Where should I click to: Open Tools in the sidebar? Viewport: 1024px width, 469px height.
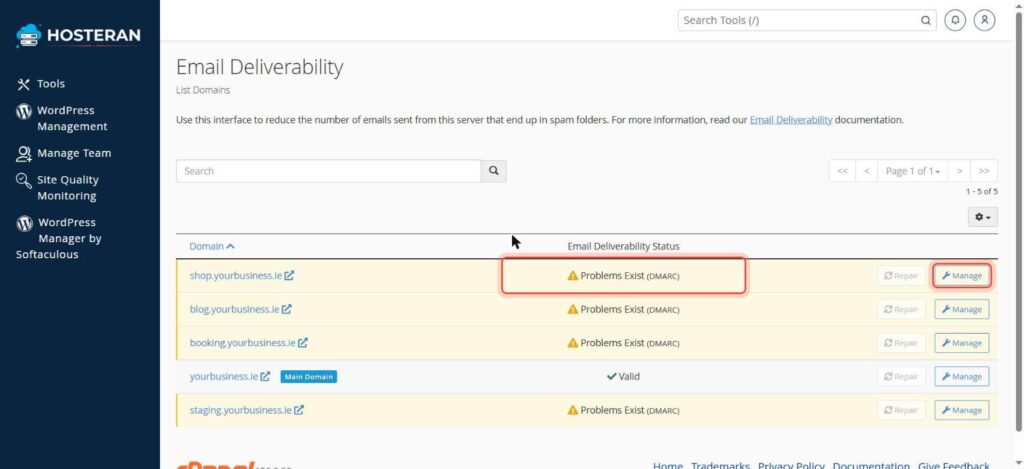tap(40, 84)
